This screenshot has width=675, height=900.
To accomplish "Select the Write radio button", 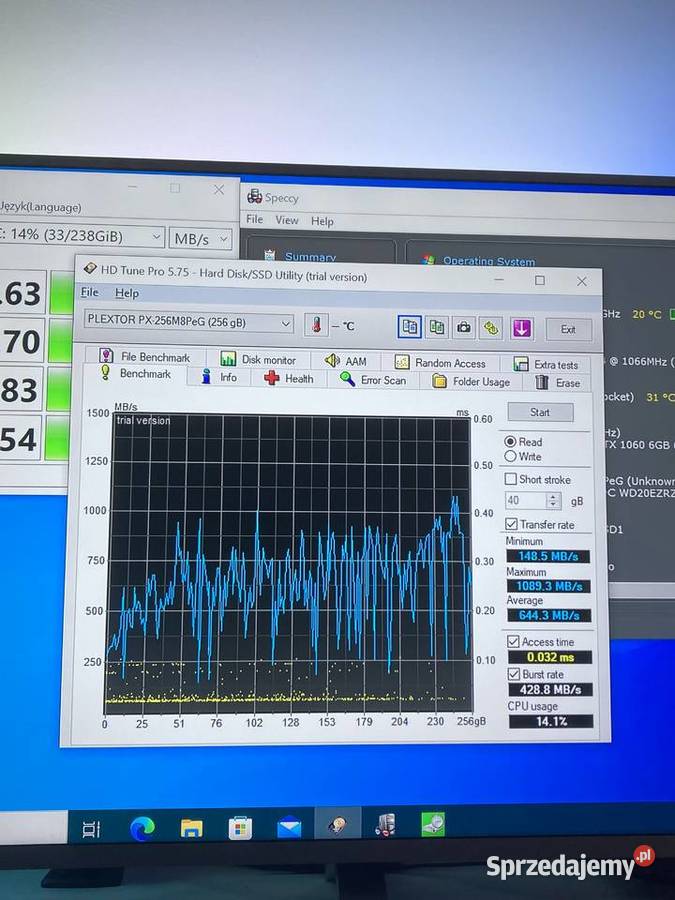I will (511, 457).
